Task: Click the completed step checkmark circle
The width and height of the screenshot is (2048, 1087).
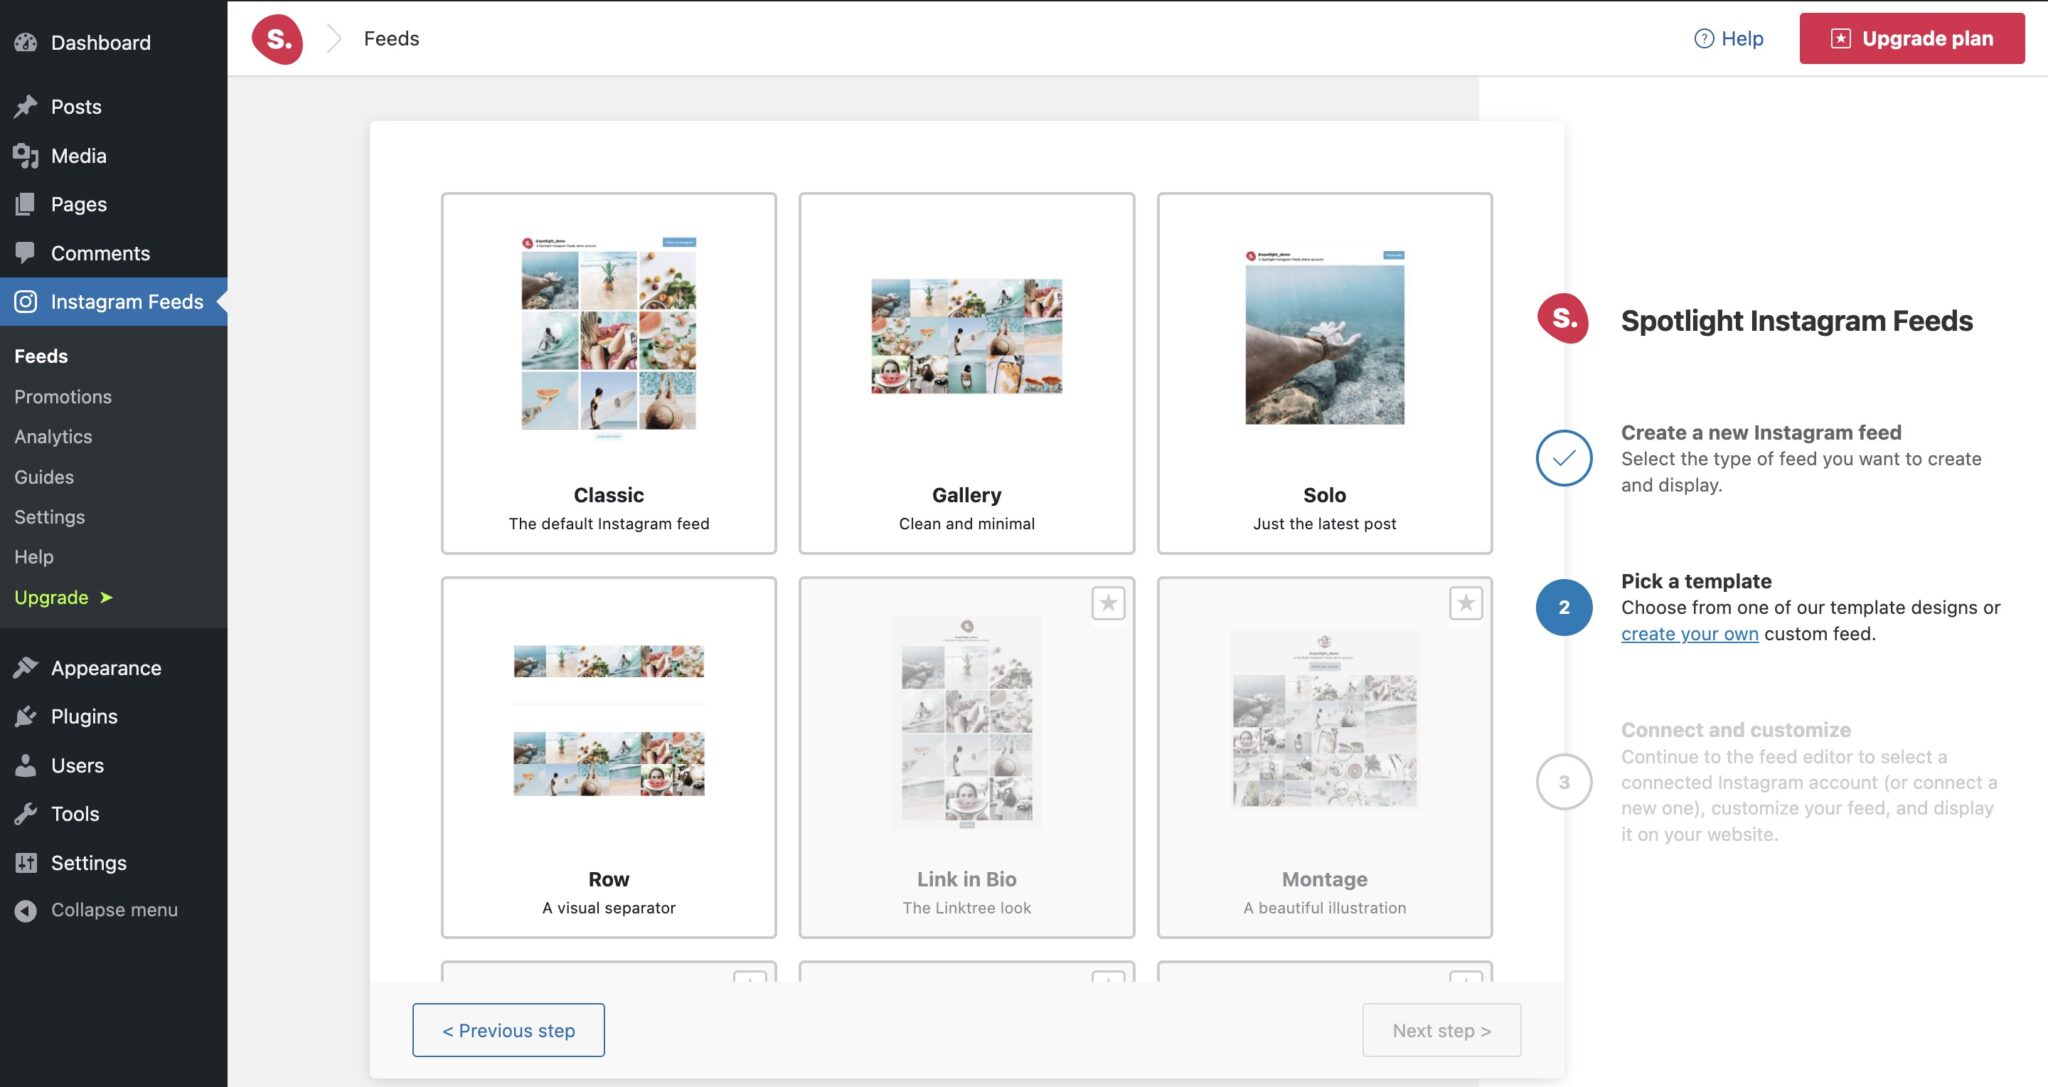Action: coord(1564,458)
